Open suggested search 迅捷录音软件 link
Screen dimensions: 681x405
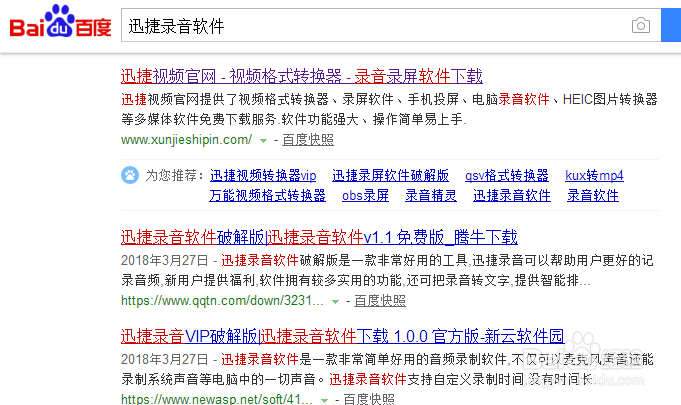(x=512, y=195)
